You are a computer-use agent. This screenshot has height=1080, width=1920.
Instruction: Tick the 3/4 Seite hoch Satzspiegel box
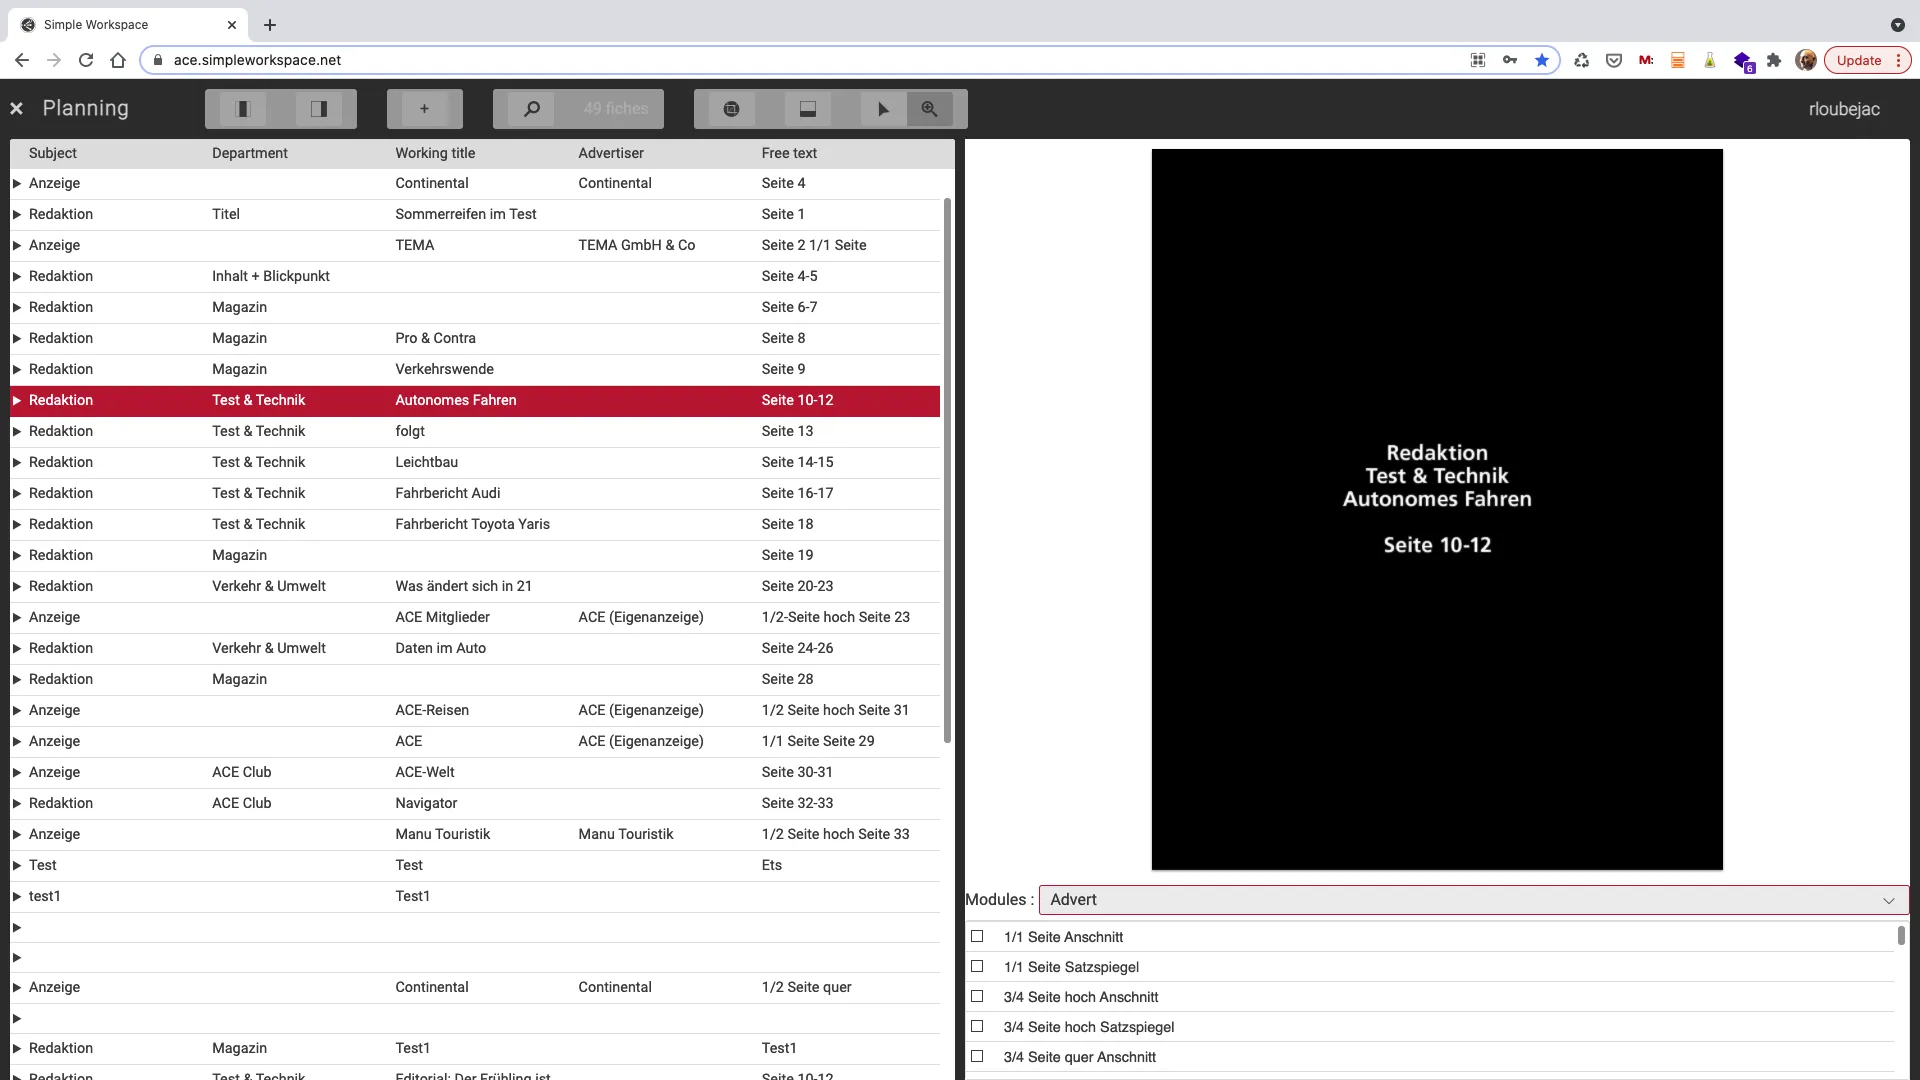[x=977, y=1027]
